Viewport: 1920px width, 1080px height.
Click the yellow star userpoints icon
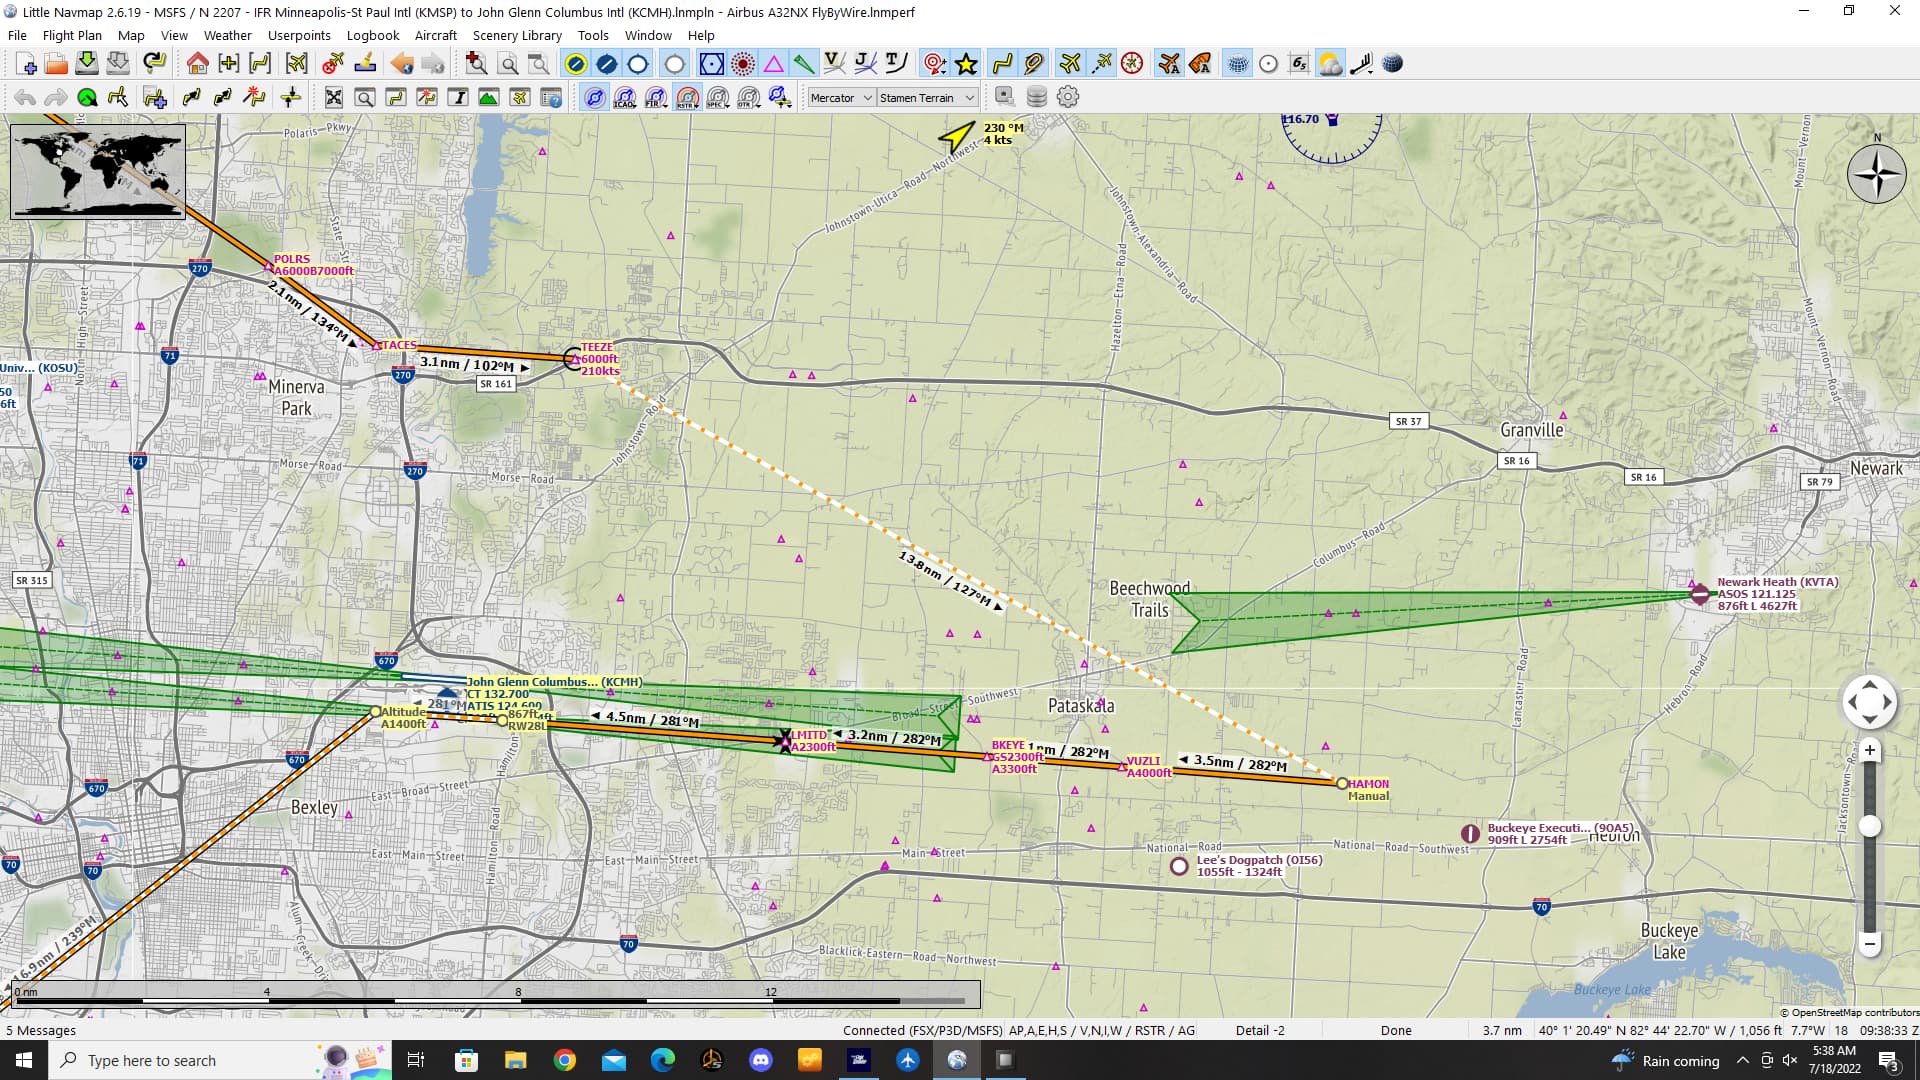[966, 64]
